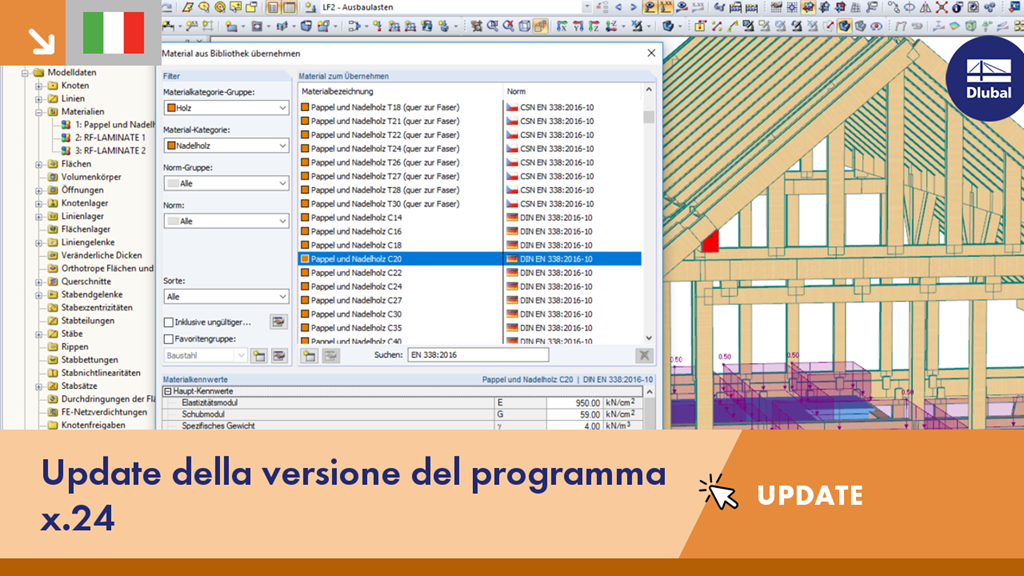Toggle the show load values (x.xx) icon
The width and height of the screenshot is (1024, 576).
point(666,7)
